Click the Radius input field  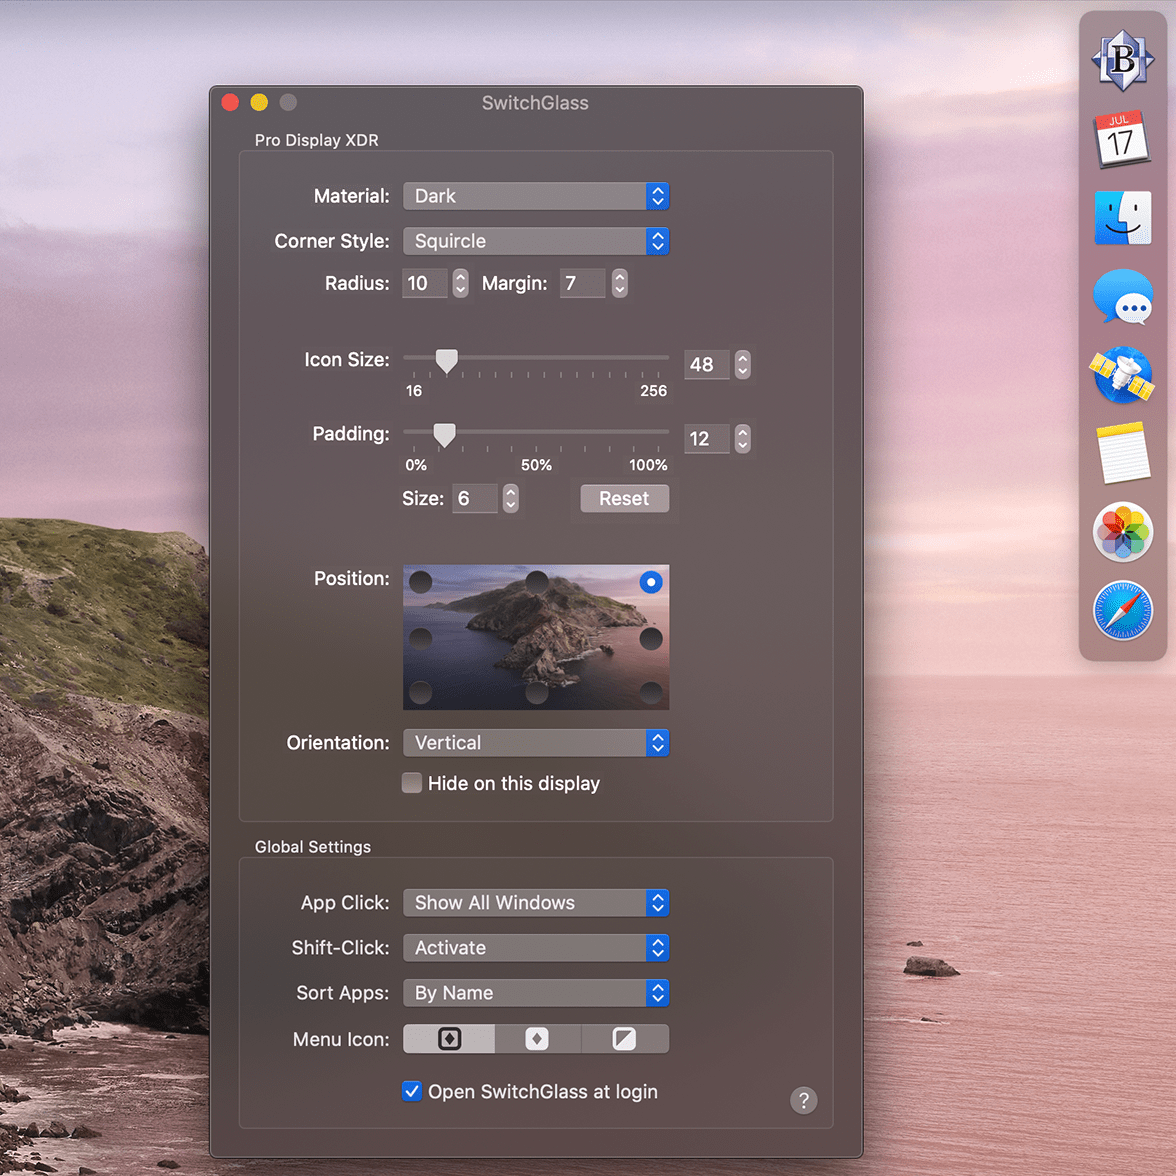(x=424, y=283)
